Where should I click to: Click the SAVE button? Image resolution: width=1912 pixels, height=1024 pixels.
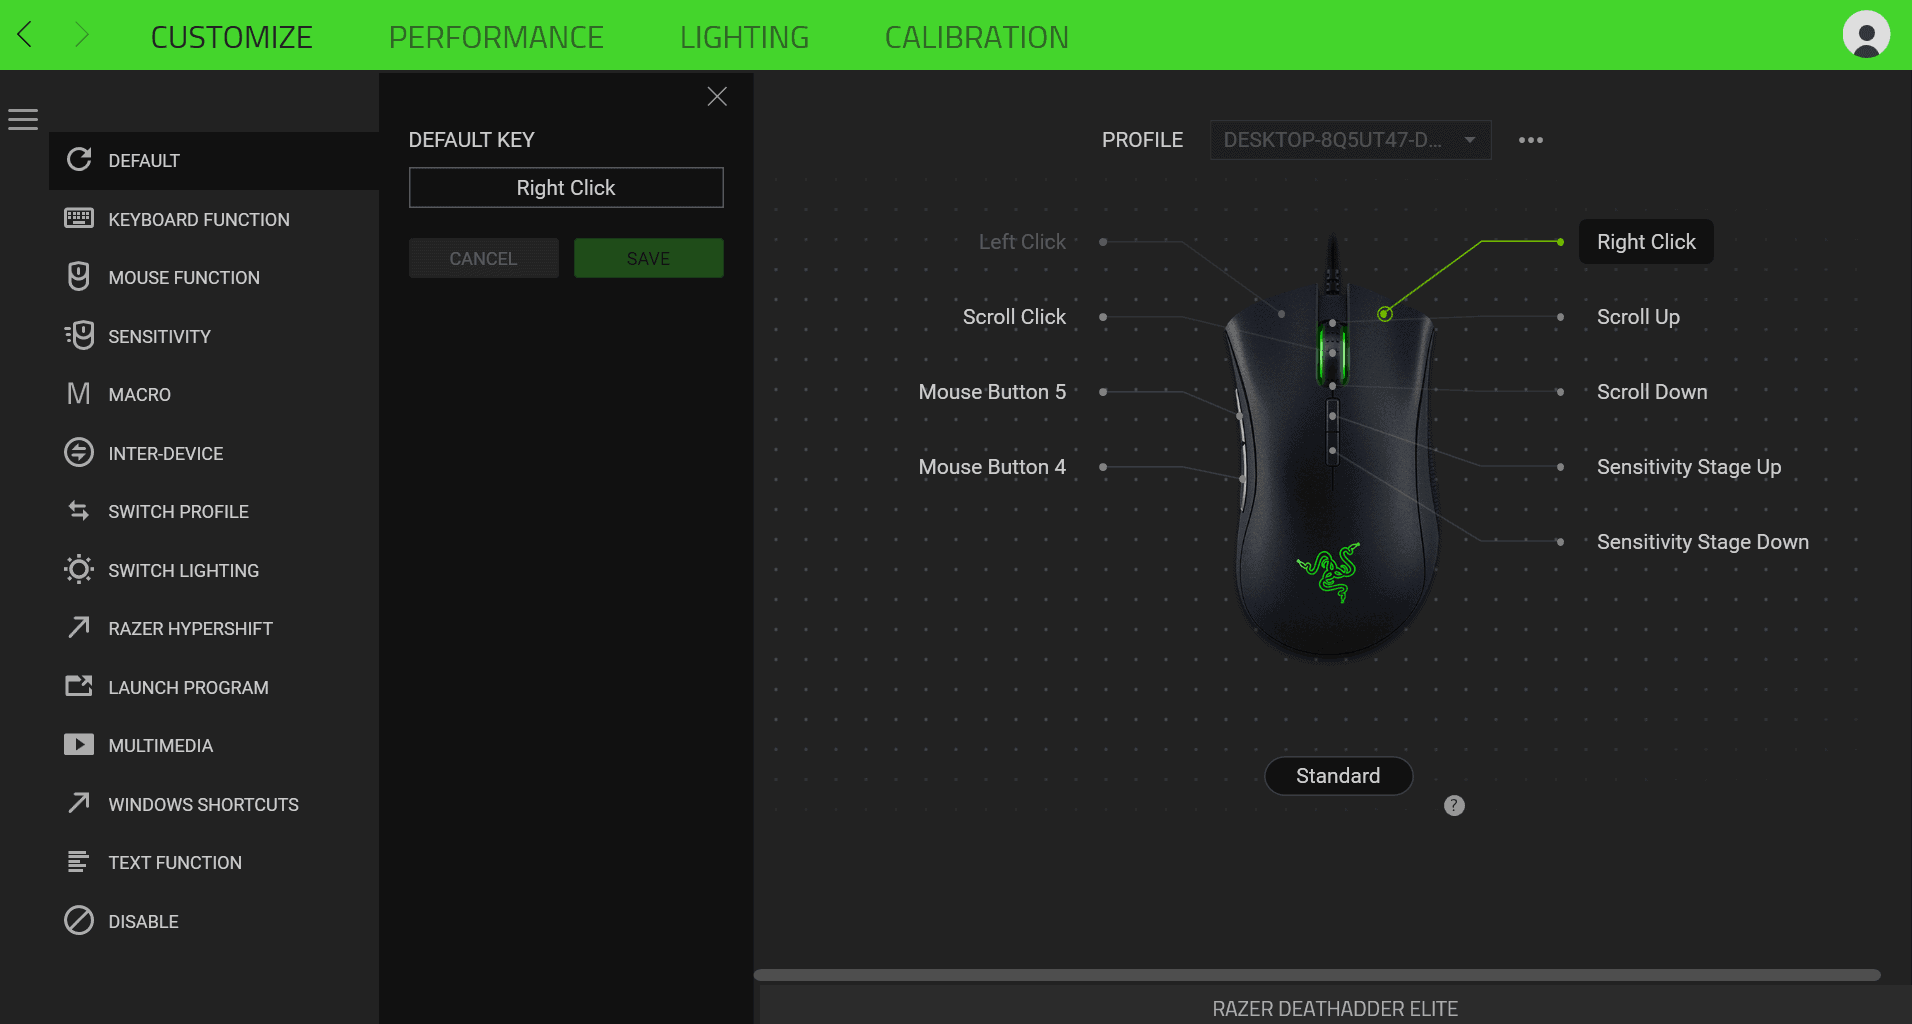(x=649, y=258)
